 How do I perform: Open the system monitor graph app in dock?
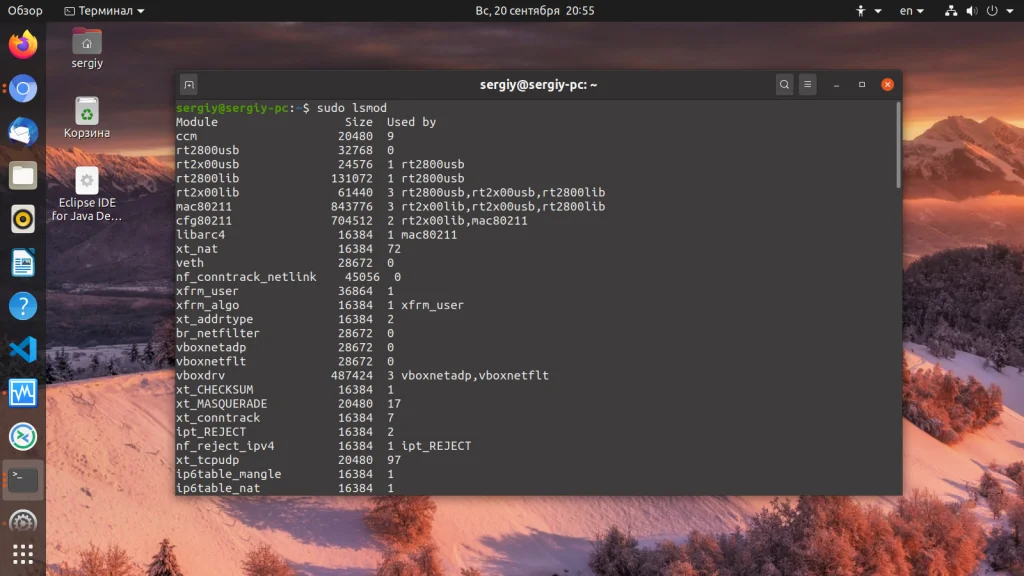click(23, 393)
